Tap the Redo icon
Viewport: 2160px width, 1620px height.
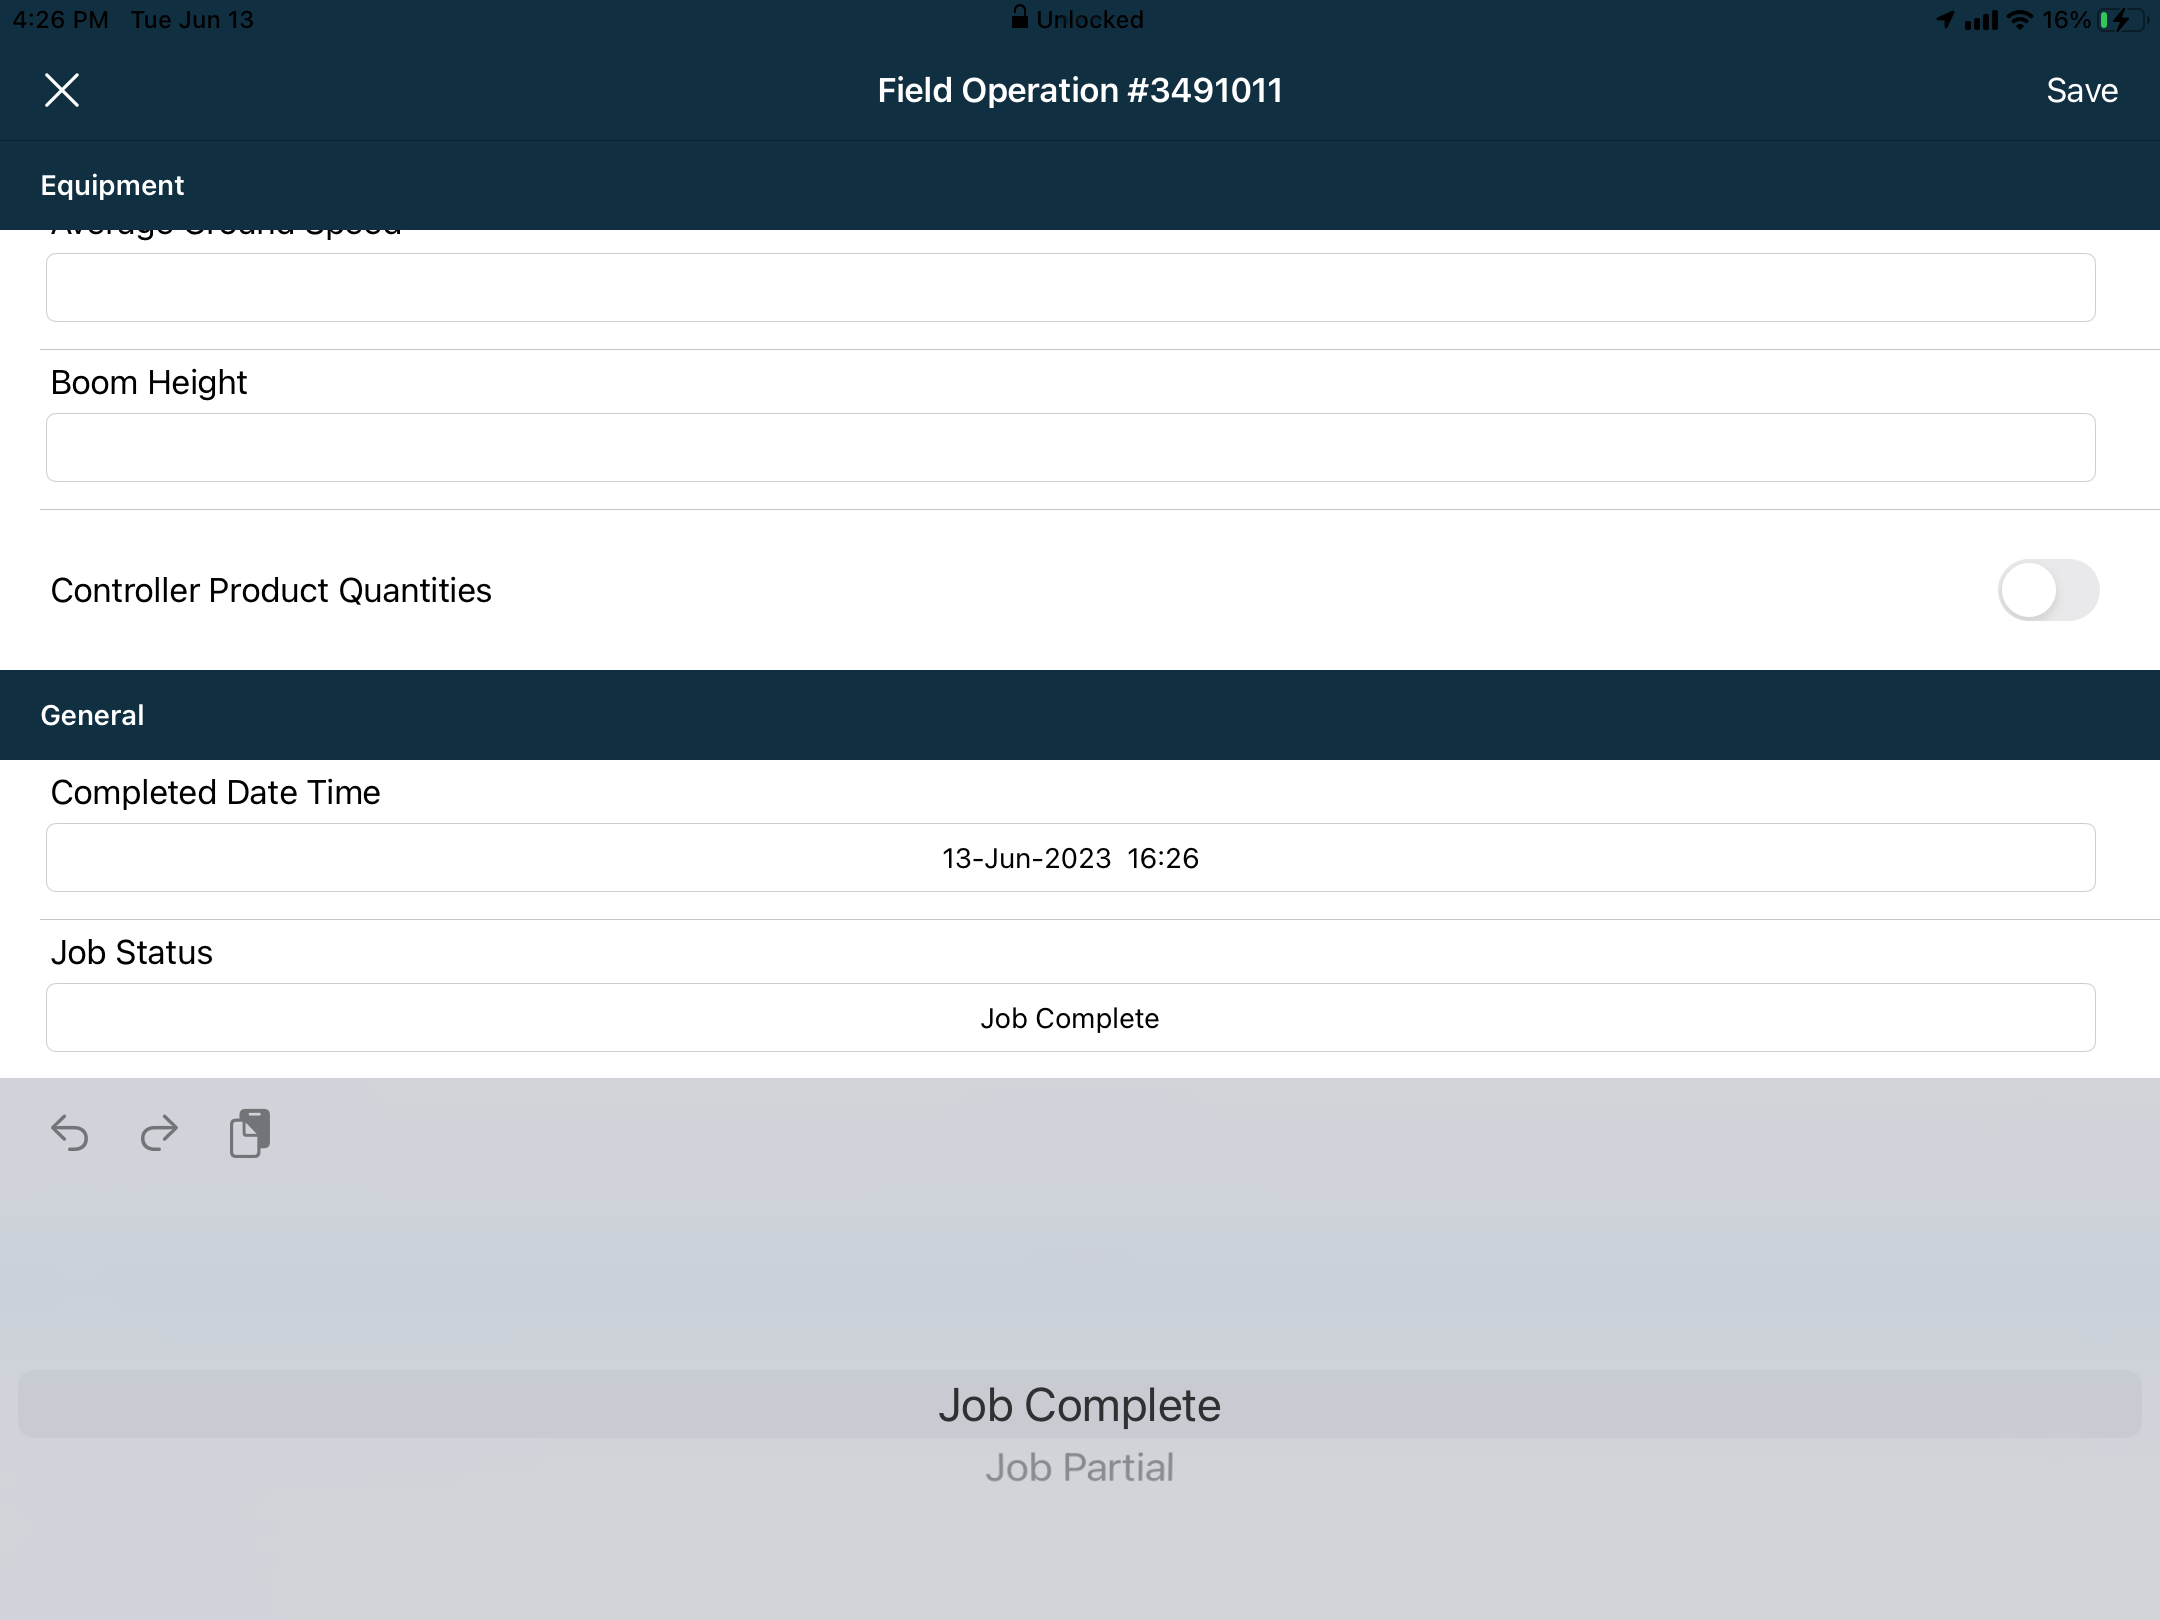click(x=158, y=1133)
